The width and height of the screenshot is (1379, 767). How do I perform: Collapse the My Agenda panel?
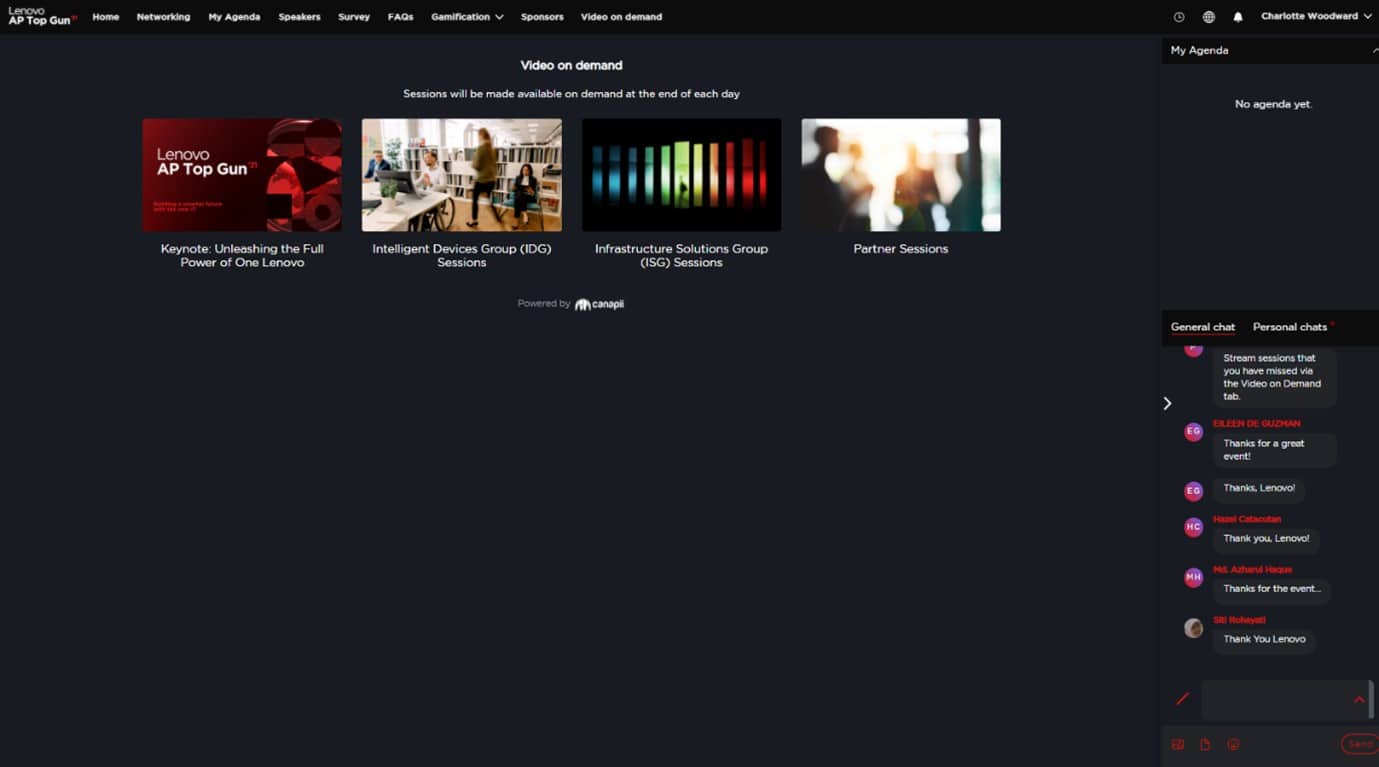(1375, 50)
